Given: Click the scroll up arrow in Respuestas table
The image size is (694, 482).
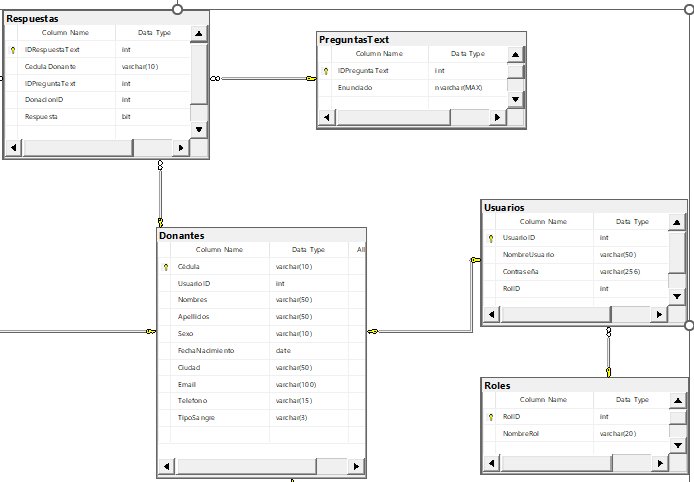Looking at the screenshot, I should click(x=198, y=33).
